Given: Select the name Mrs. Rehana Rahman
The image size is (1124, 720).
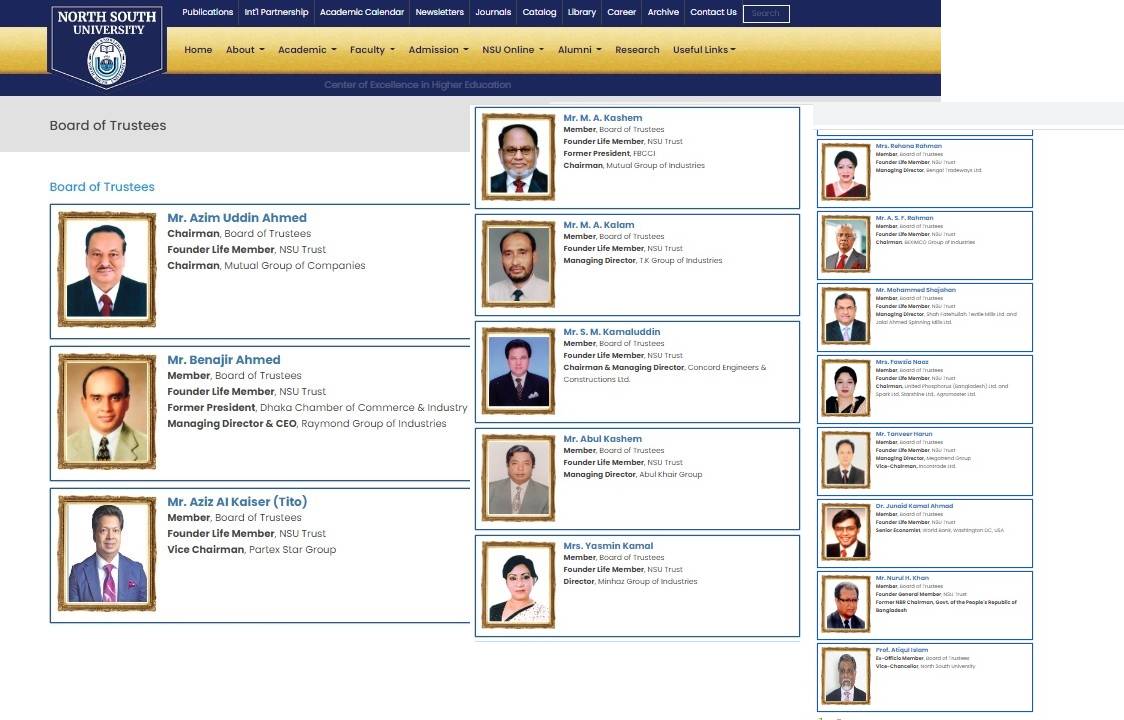Looking at the screenshot, I should pyautogui.click(x=908, y=146).
